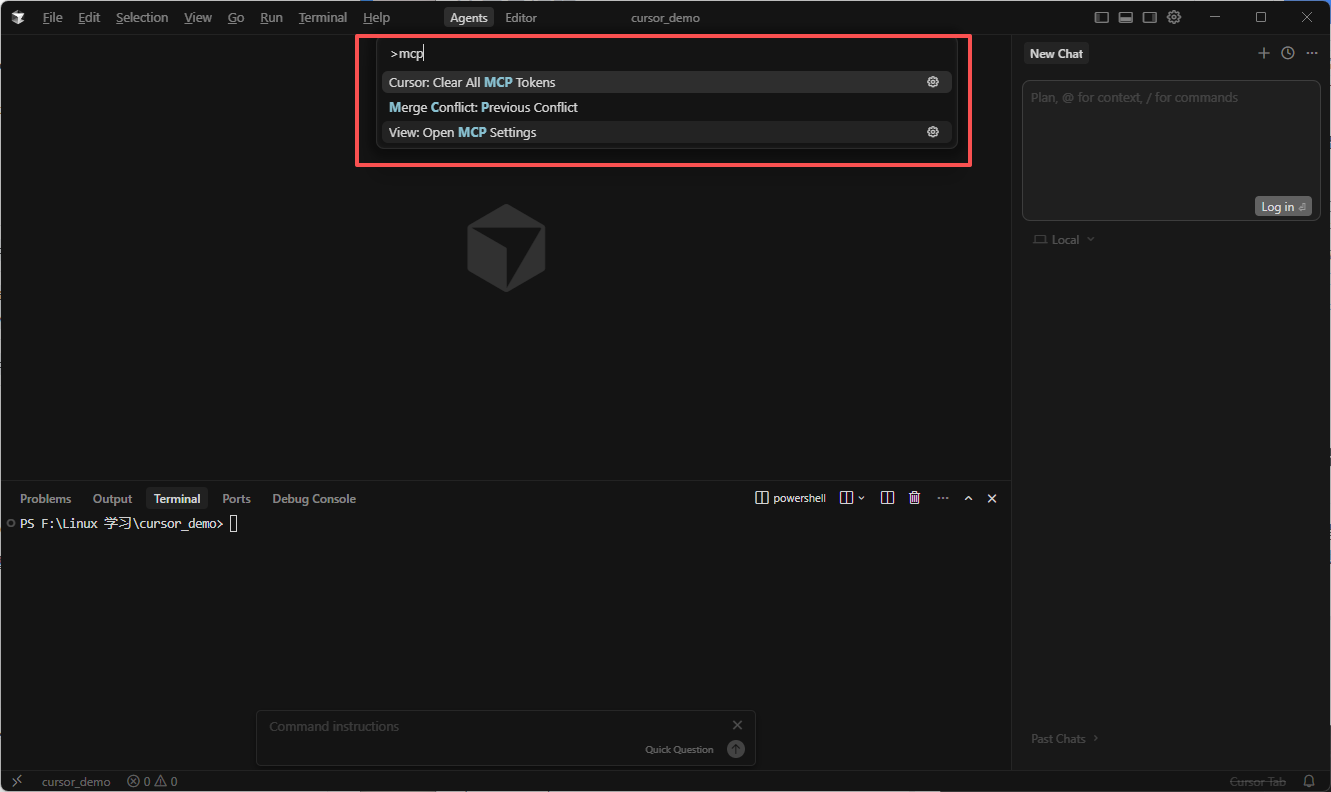Split the terminal using icon beside trash
The height and width of the screenshot is (792, 1331).
[887, 498]
